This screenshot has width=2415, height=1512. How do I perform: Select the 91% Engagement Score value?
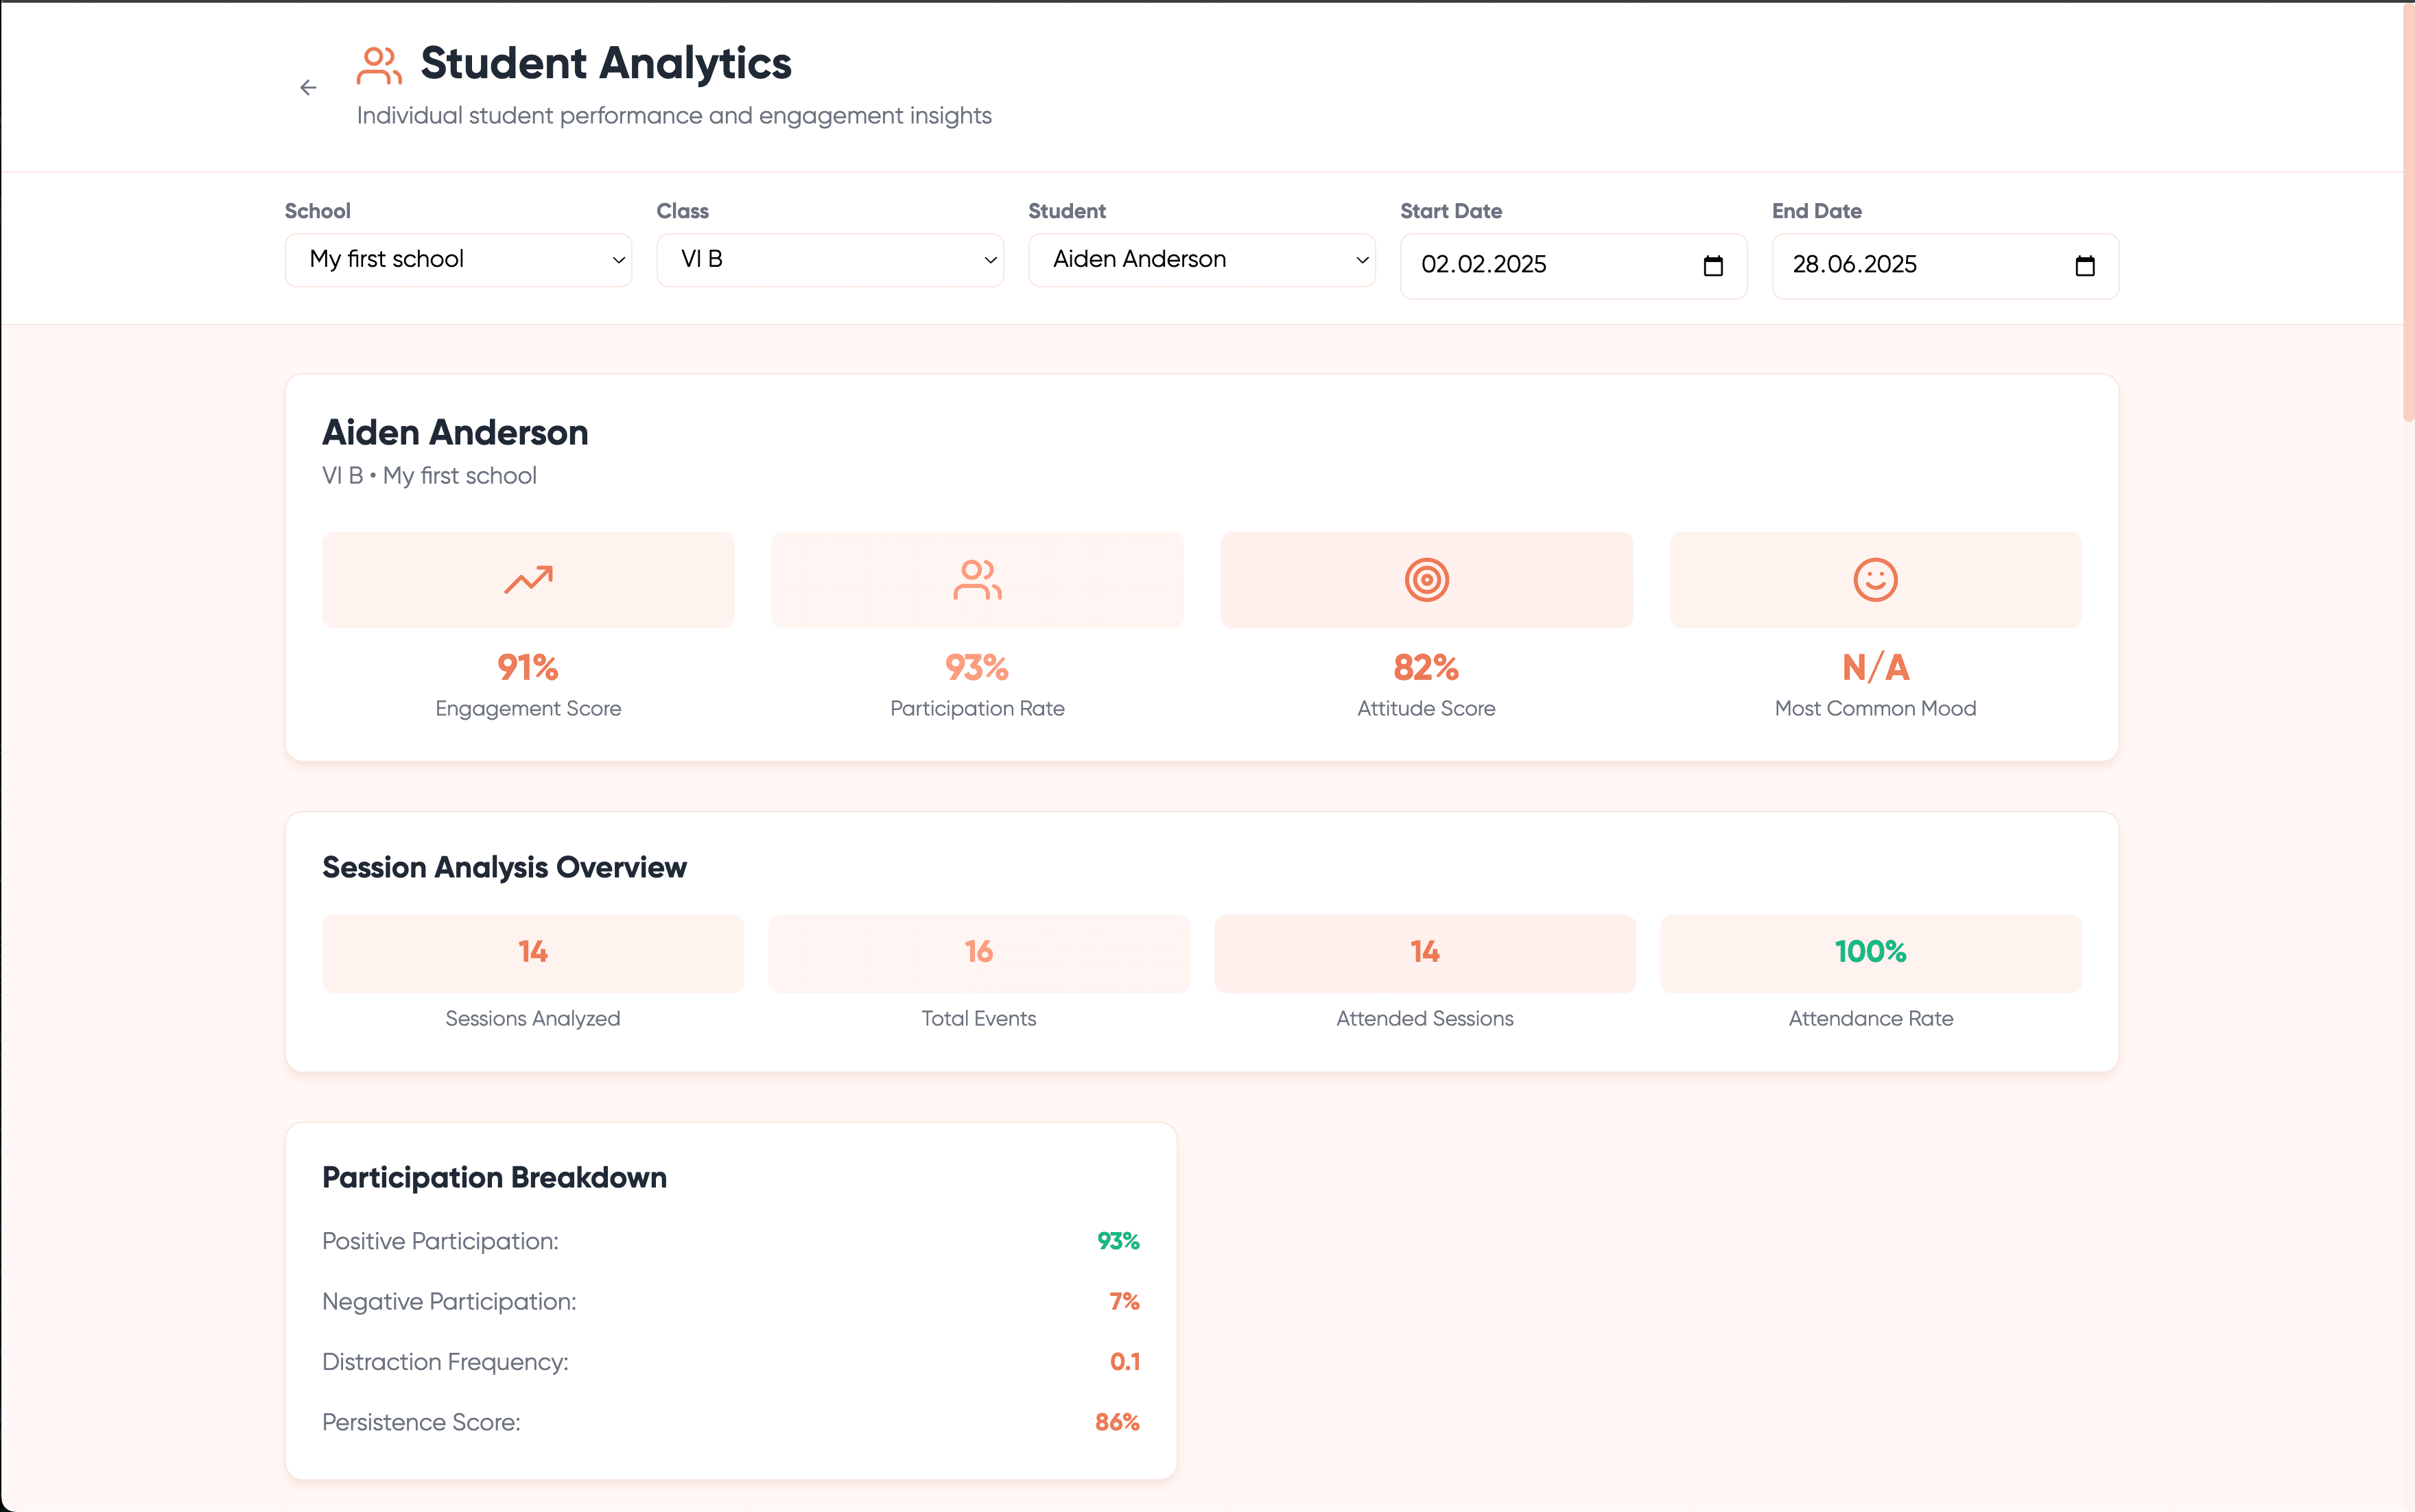pyautogui.click(x=527, y=667)
